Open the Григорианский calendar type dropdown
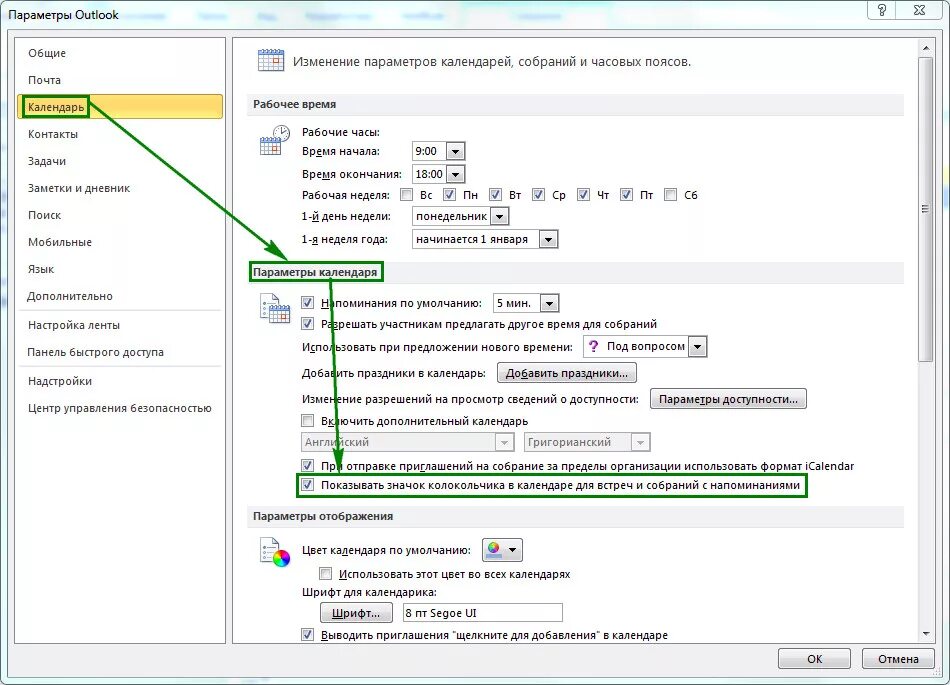The height and width of the screenshot is (685, 950). pyautogui.click(x=640, y=442)
